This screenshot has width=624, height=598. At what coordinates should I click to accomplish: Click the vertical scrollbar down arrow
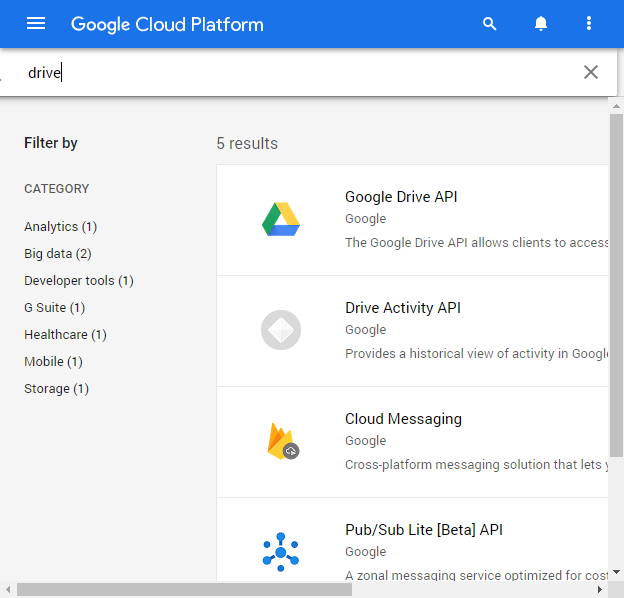coord(616,572)
